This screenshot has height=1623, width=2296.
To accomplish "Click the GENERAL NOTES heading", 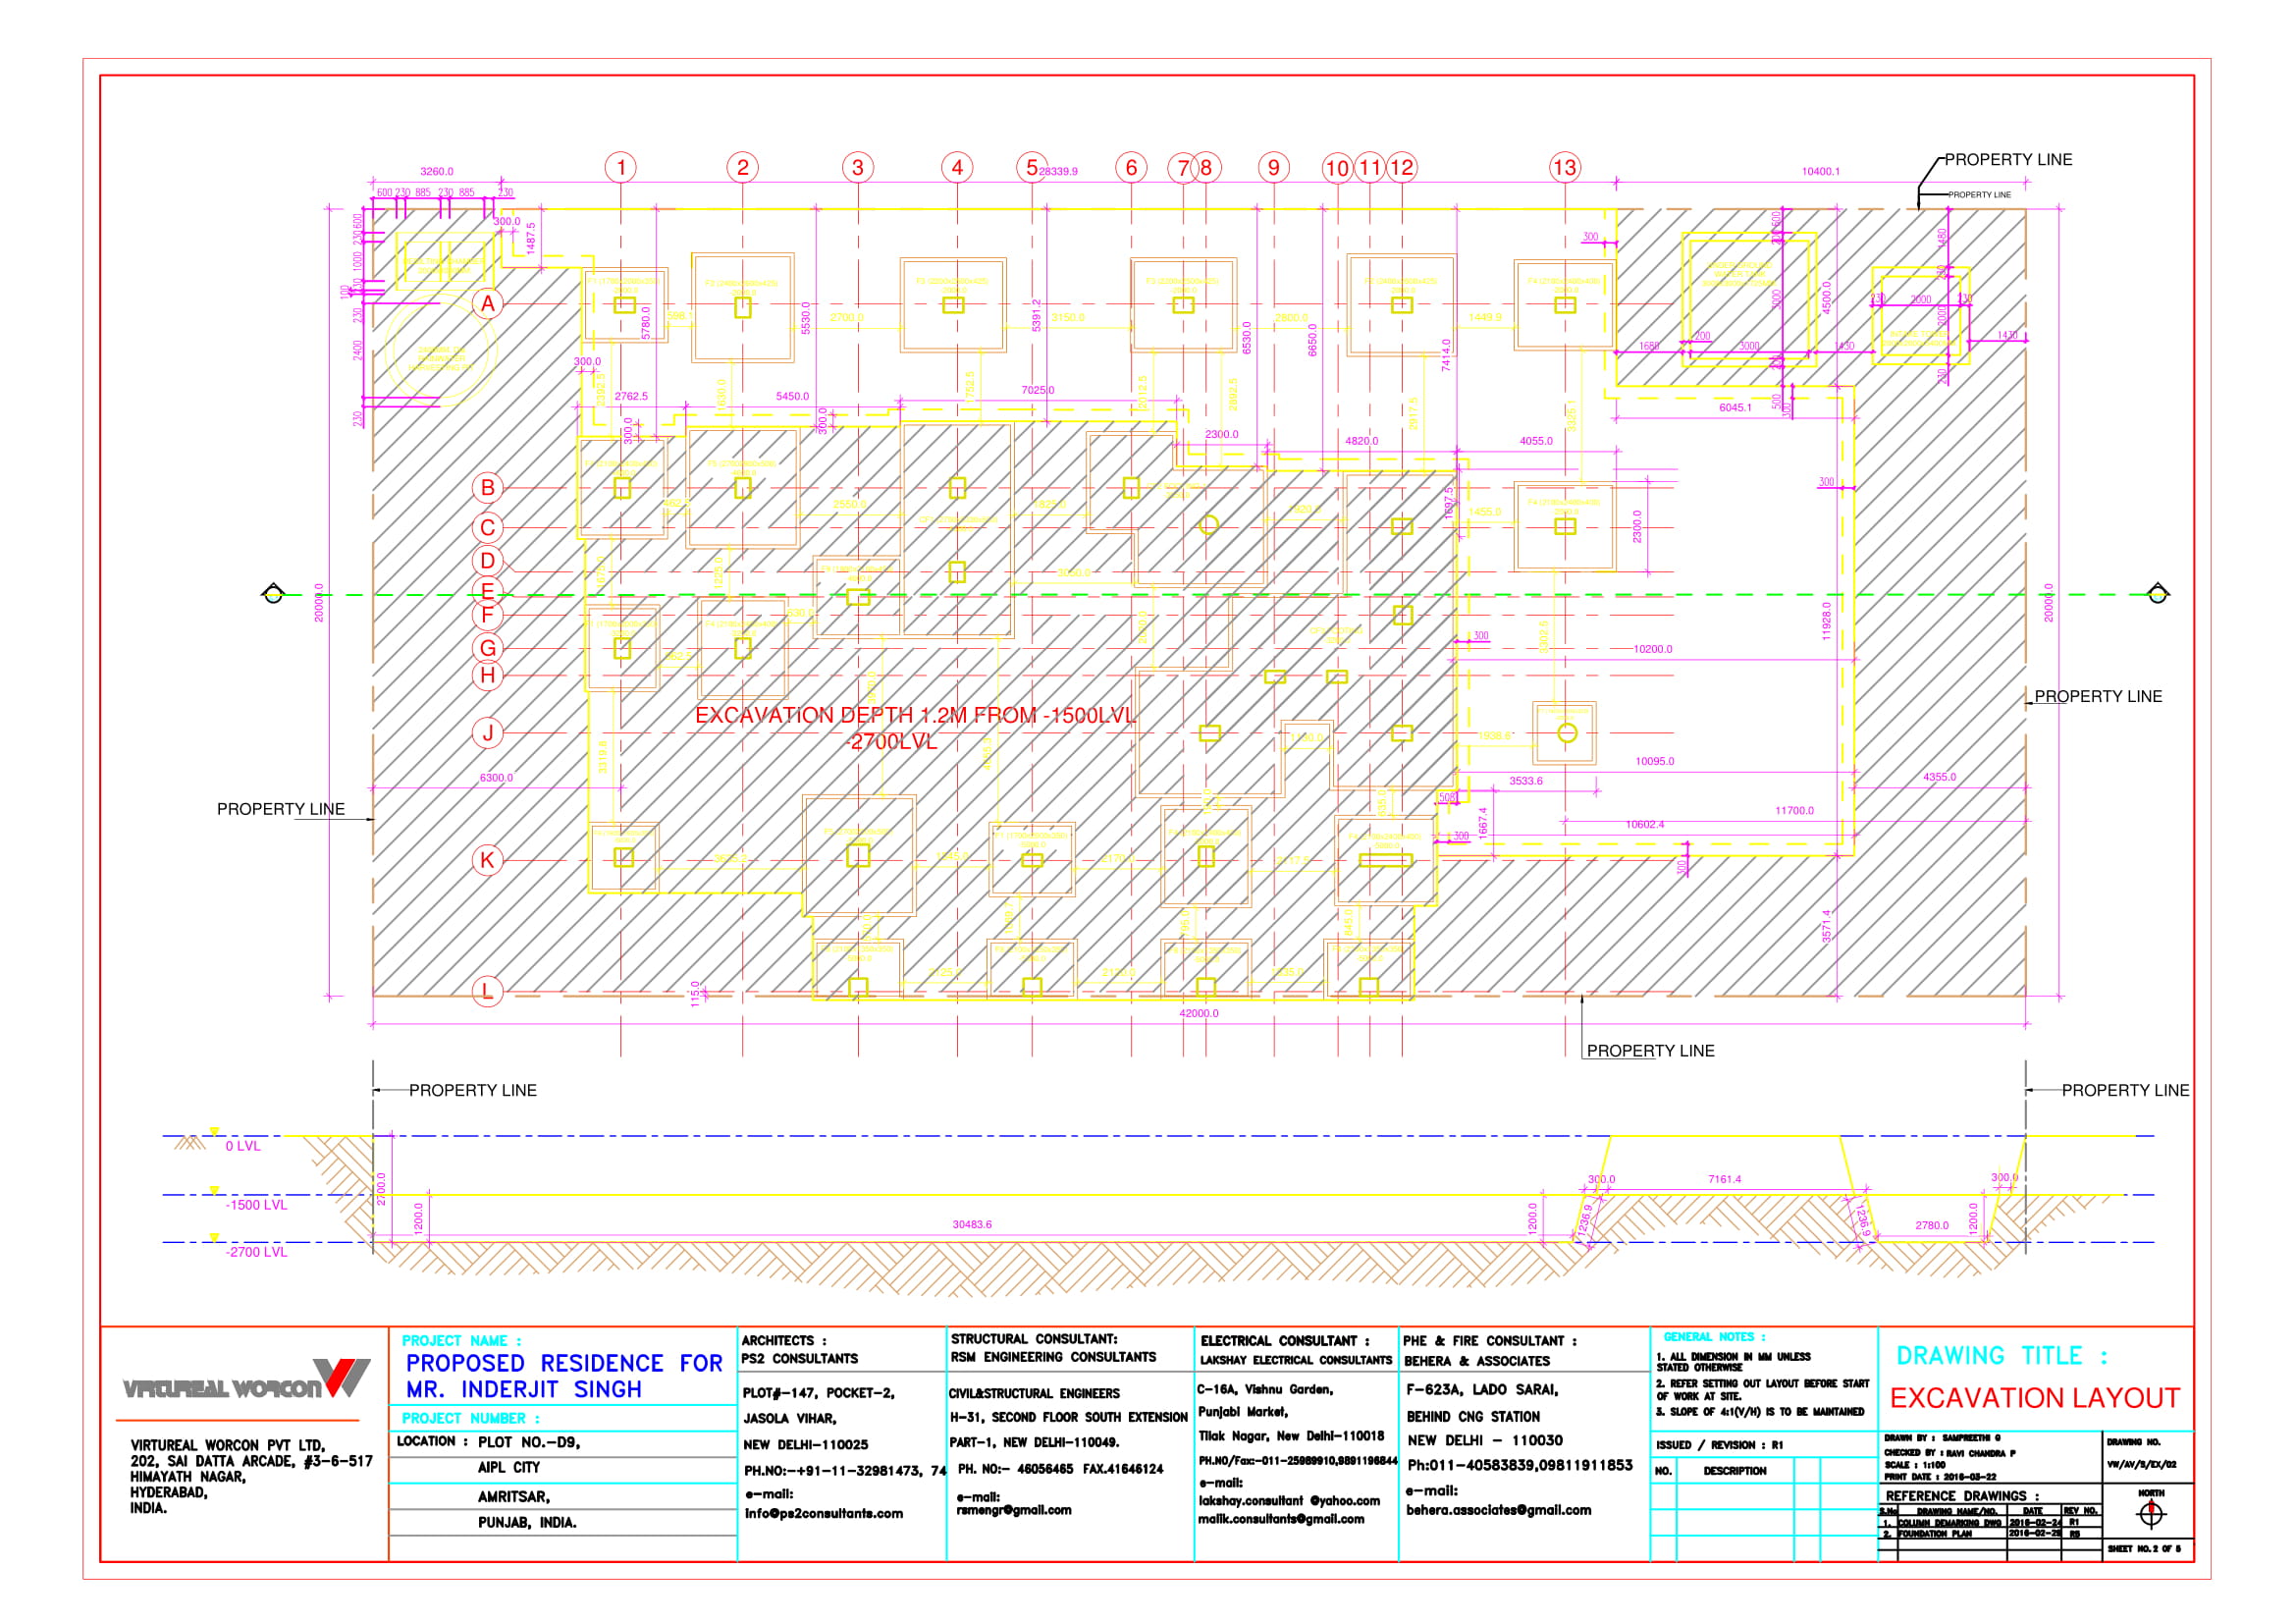I will click(1714, 1337).
